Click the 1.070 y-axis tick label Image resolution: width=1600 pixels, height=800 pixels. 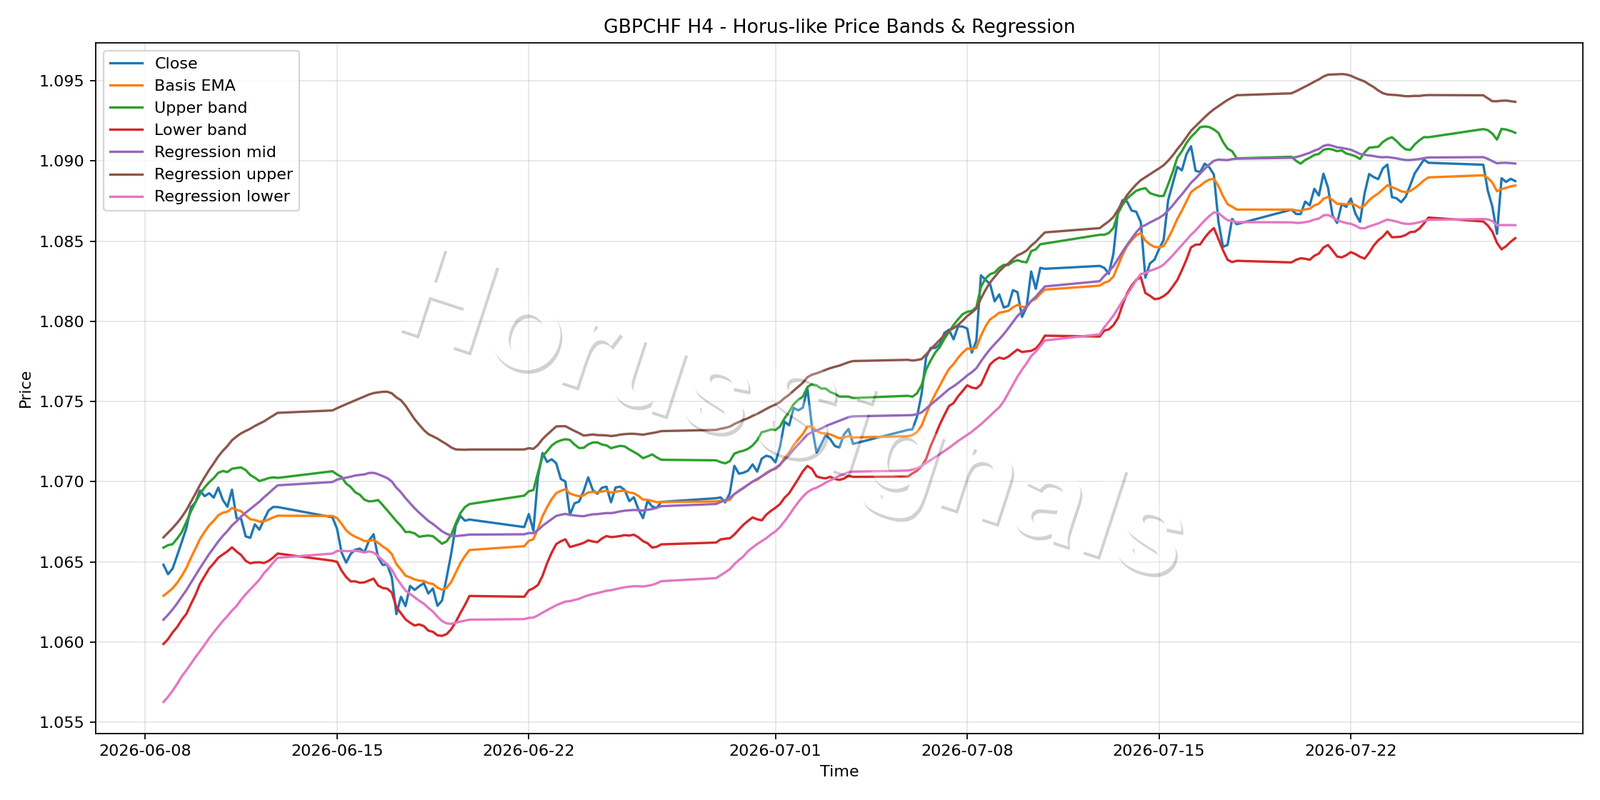click(64, 482)
